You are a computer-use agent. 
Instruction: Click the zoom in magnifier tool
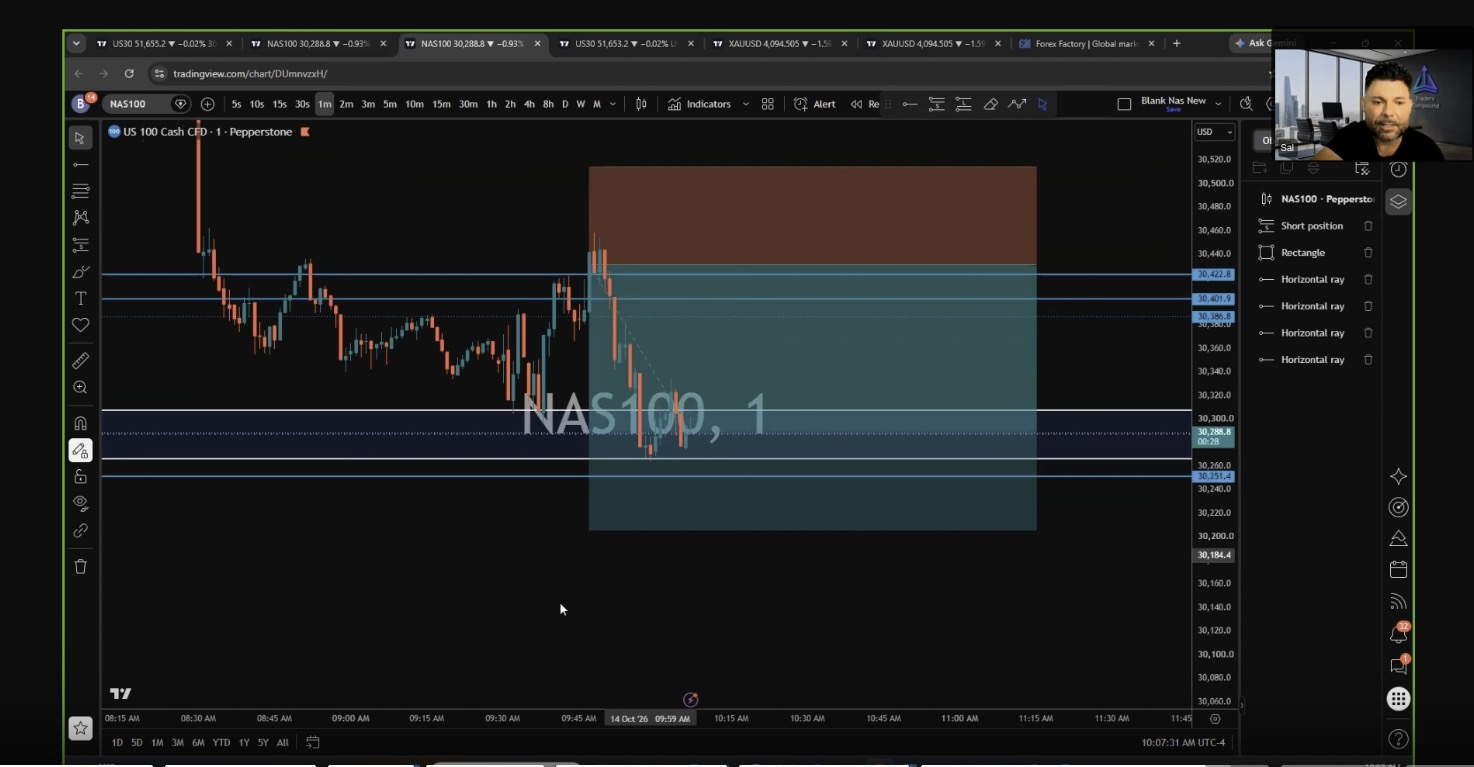pyautogui.click(x=80, y=388)
